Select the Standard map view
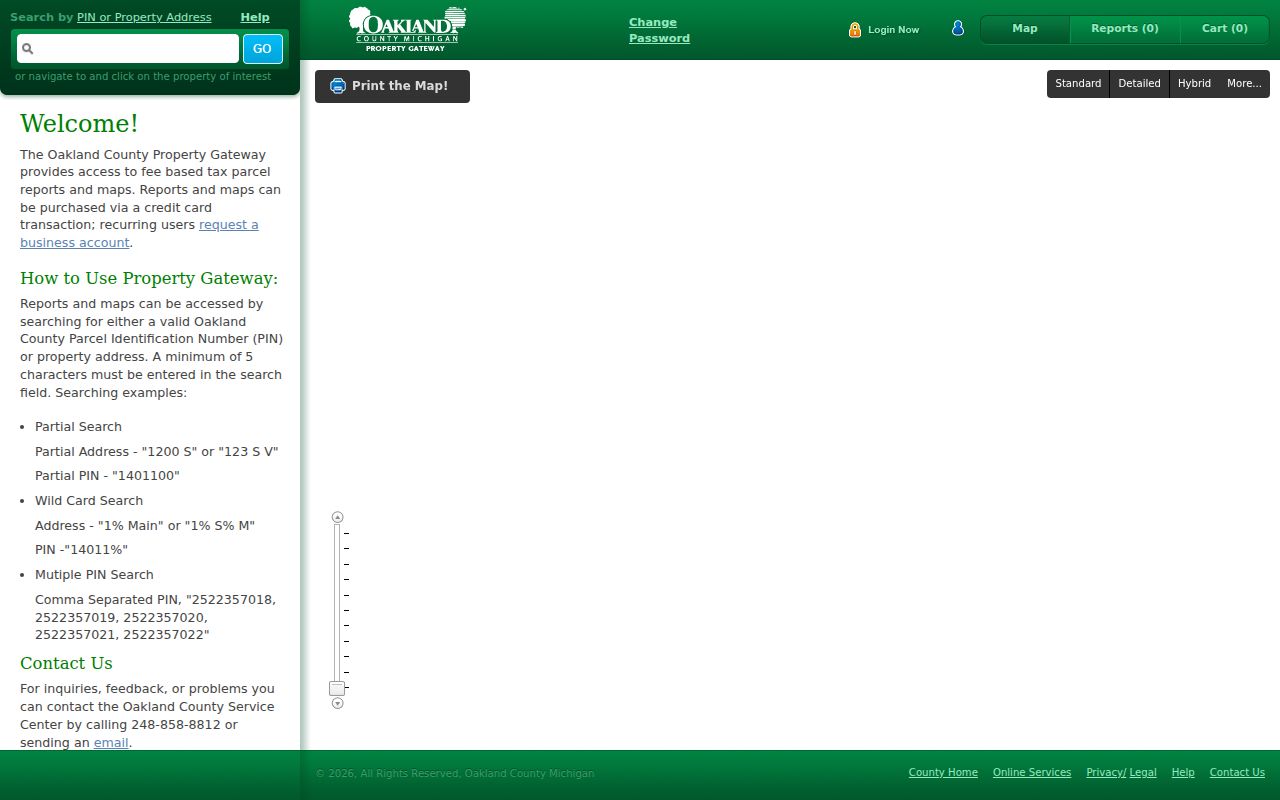This screenshot has width=1280, height=800. click(x=1078, y=84)
